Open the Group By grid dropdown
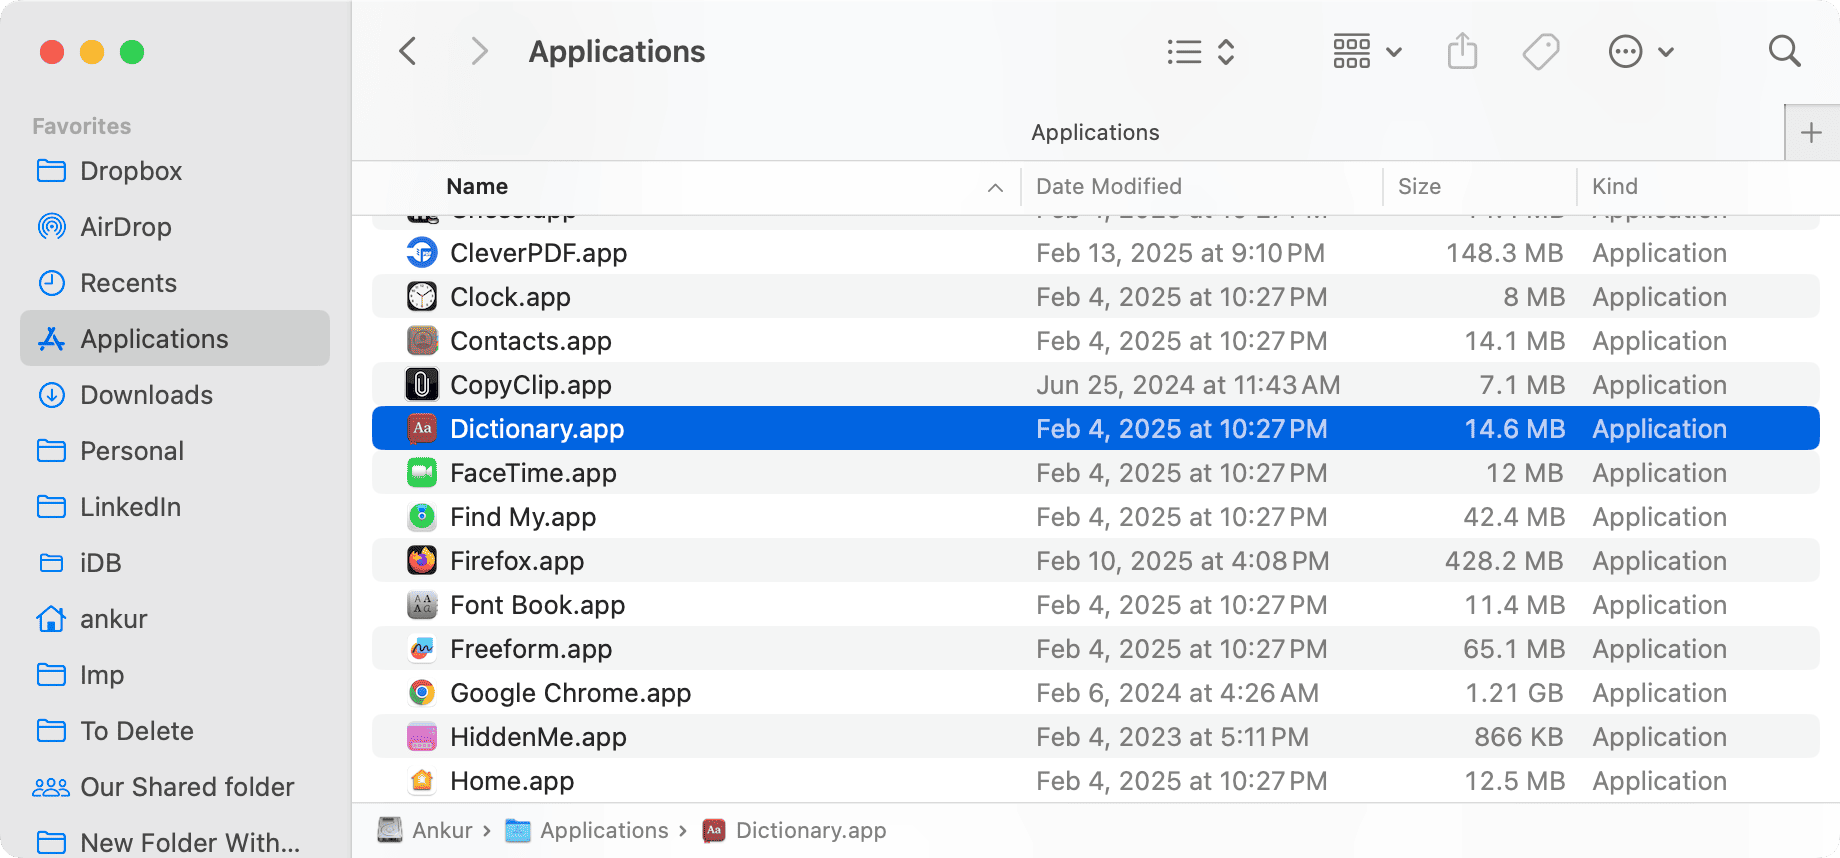The image size is (1840, 858). 1367,51
